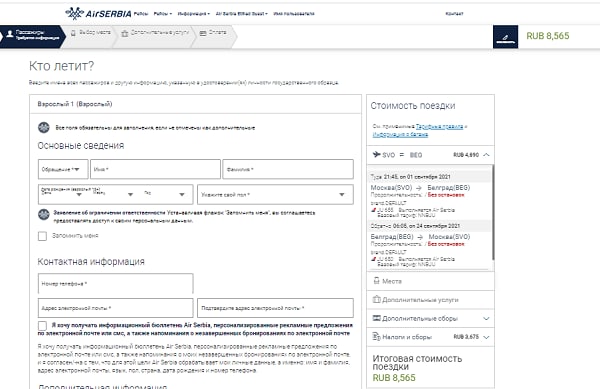Click the Air Serbia logo

click(x=98, y=13)
